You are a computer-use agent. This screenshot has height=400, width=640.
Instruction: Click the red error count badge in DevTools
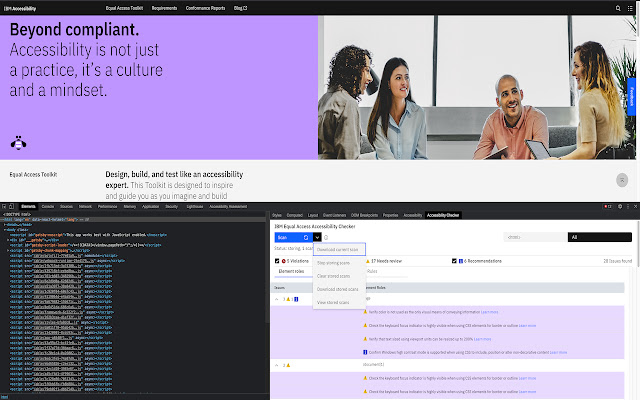tap(607, 207)
